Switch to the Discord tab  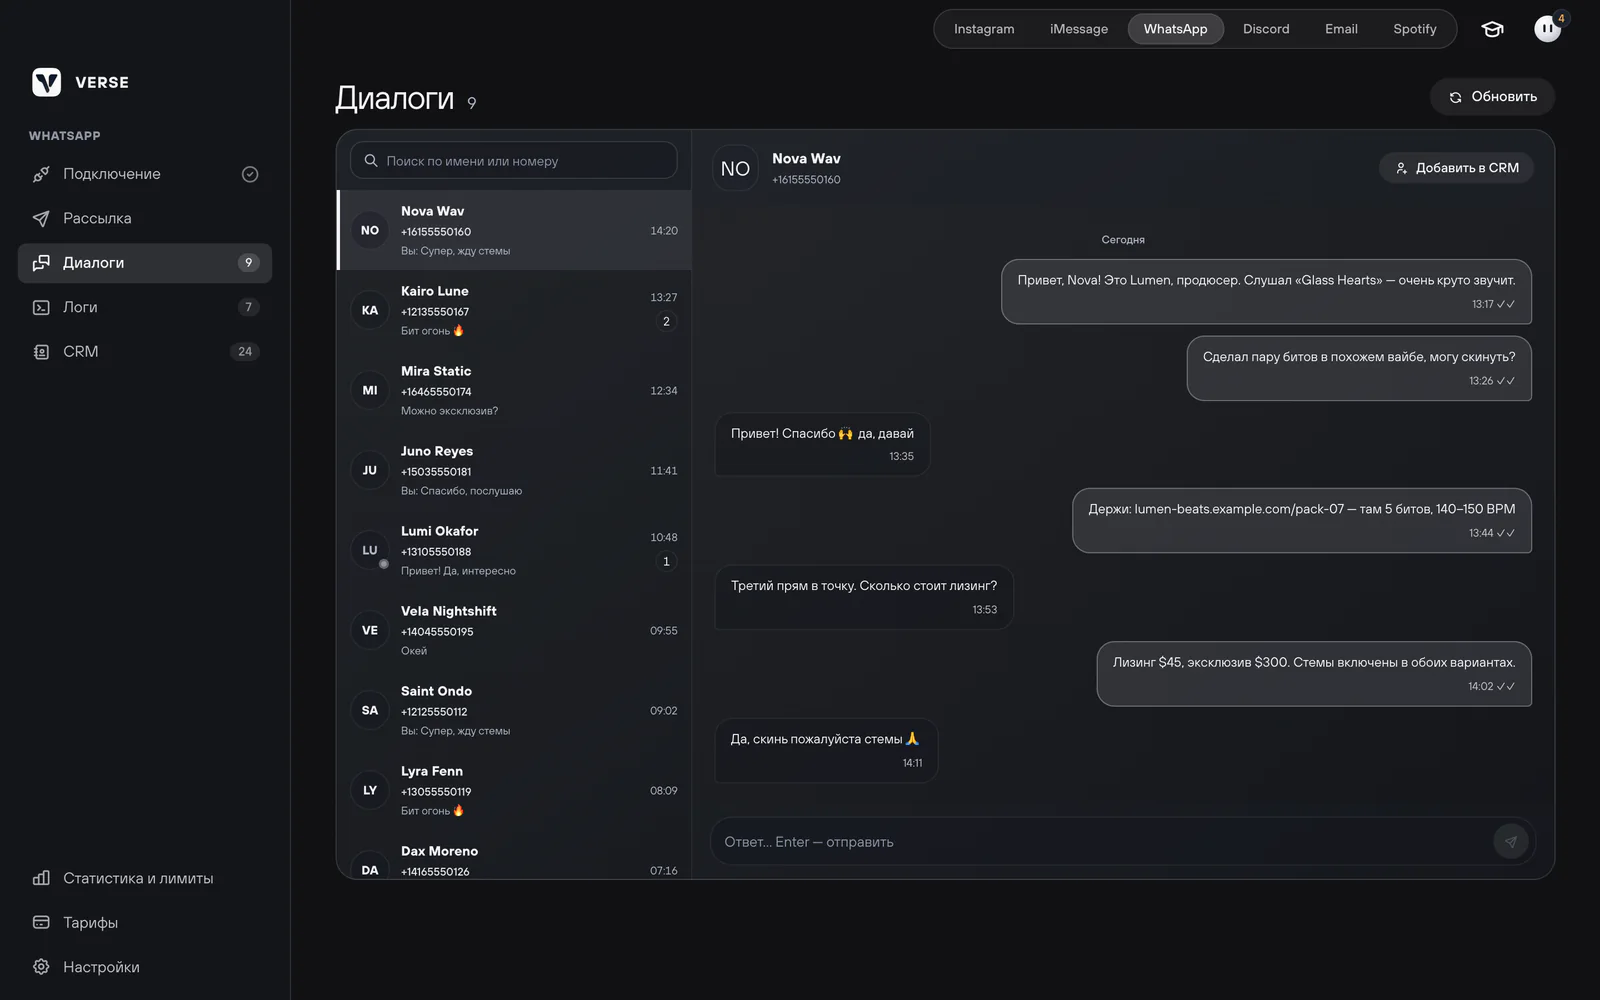(1266, 29)
